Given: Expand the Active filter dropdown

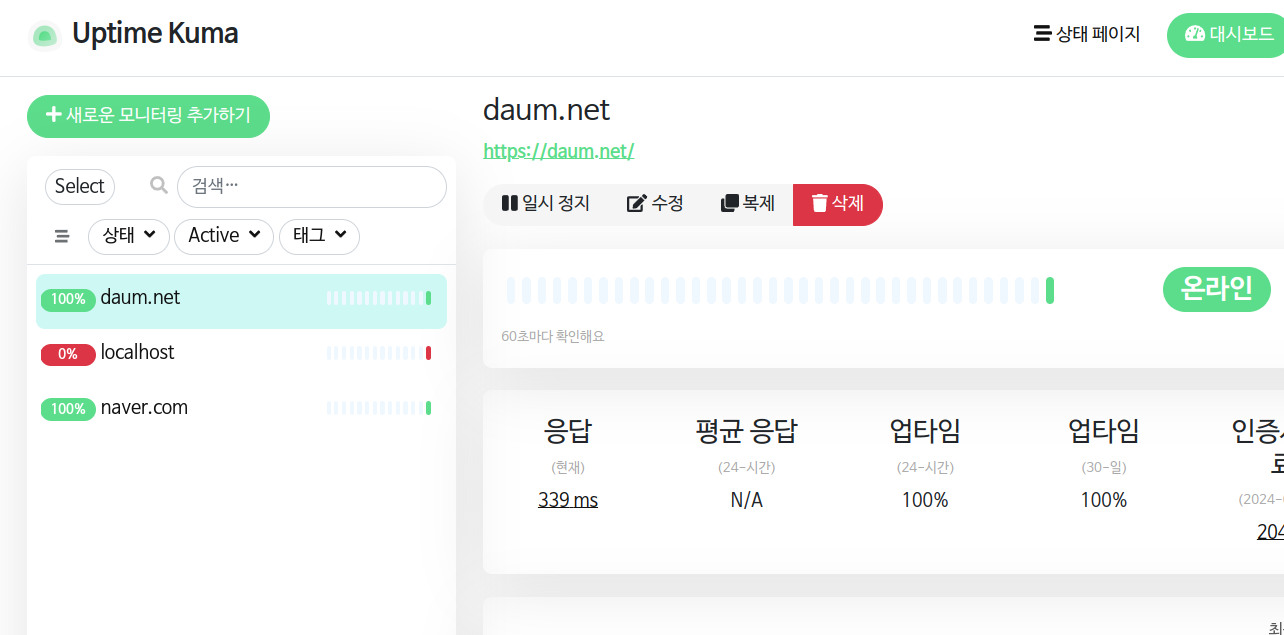Looking at the screenshot, I should tap(224, 236).
